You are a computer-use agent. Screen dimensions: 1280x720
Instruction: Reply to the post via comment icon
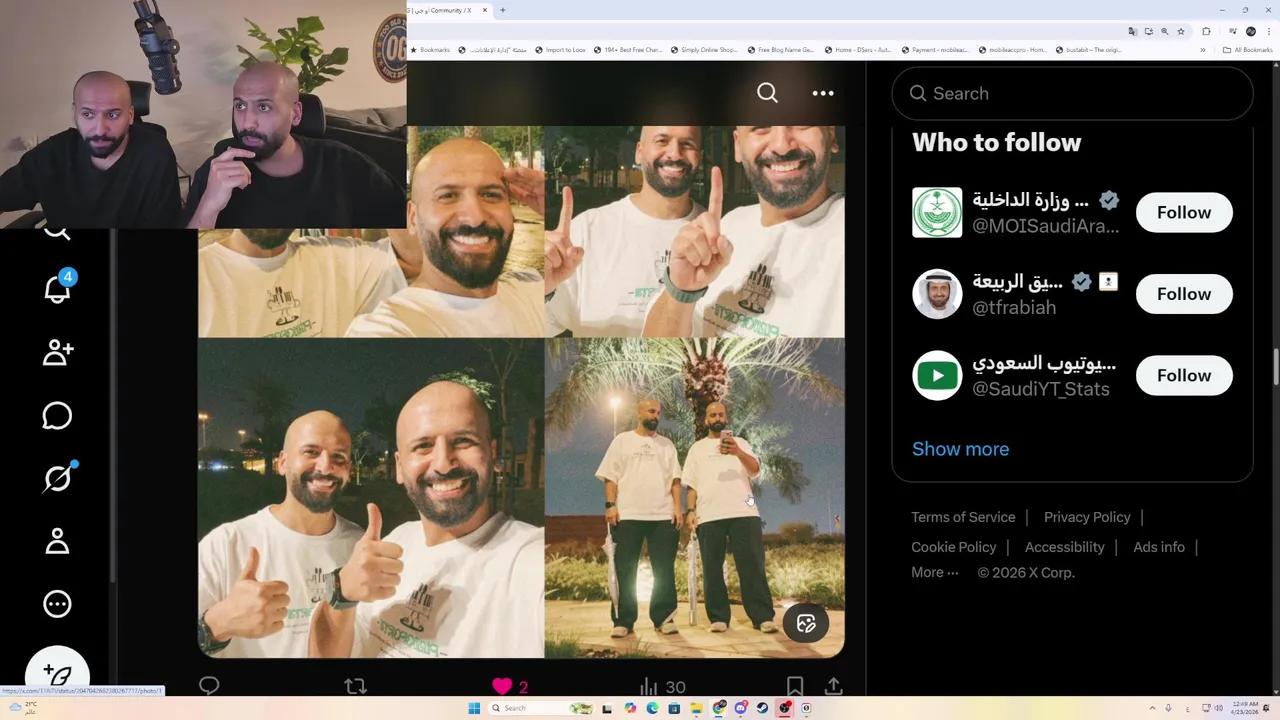click(x=209, y=686)
